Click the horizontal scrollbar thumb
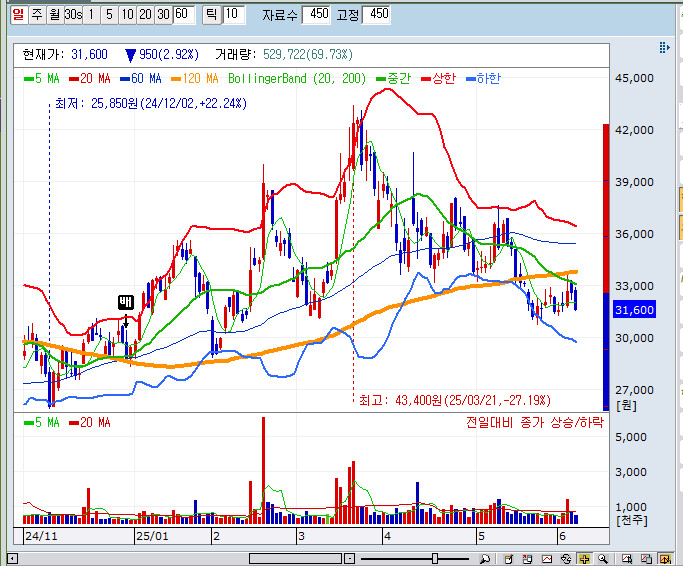The width and height of the screenshot is (683, 566). pyautogui.click(x=295, y=558)
